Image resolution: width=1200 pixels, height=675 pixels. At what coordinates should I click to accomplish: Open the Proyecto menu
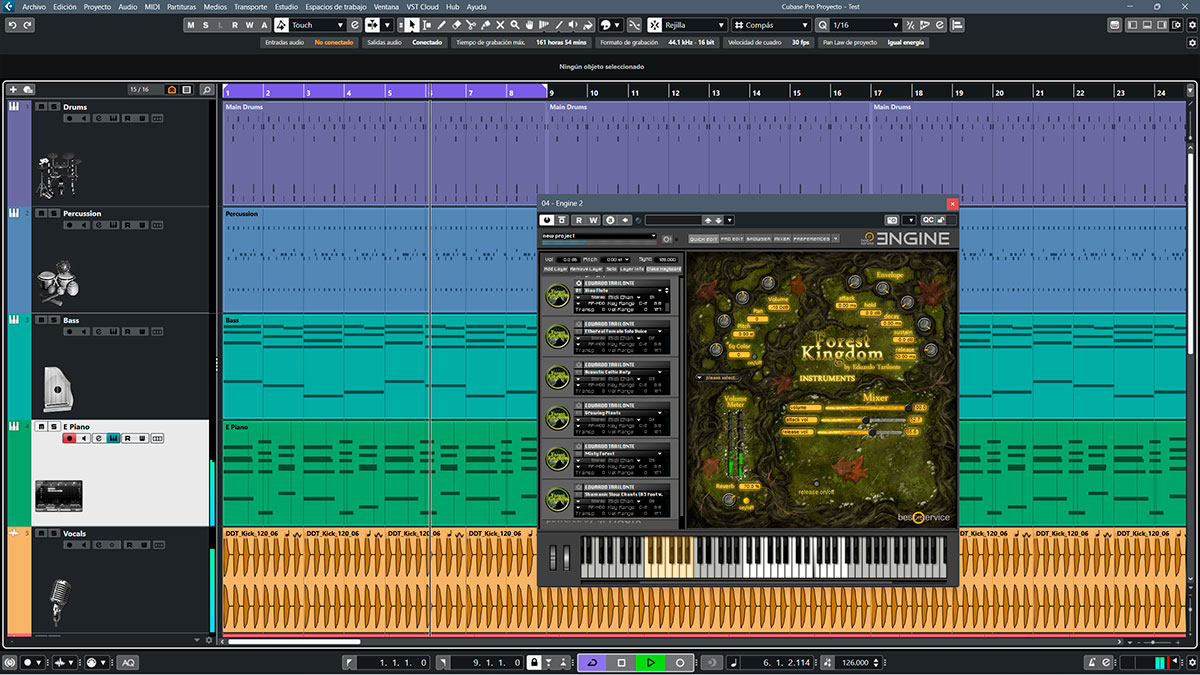pyautogui.click(x=98, y=6)
